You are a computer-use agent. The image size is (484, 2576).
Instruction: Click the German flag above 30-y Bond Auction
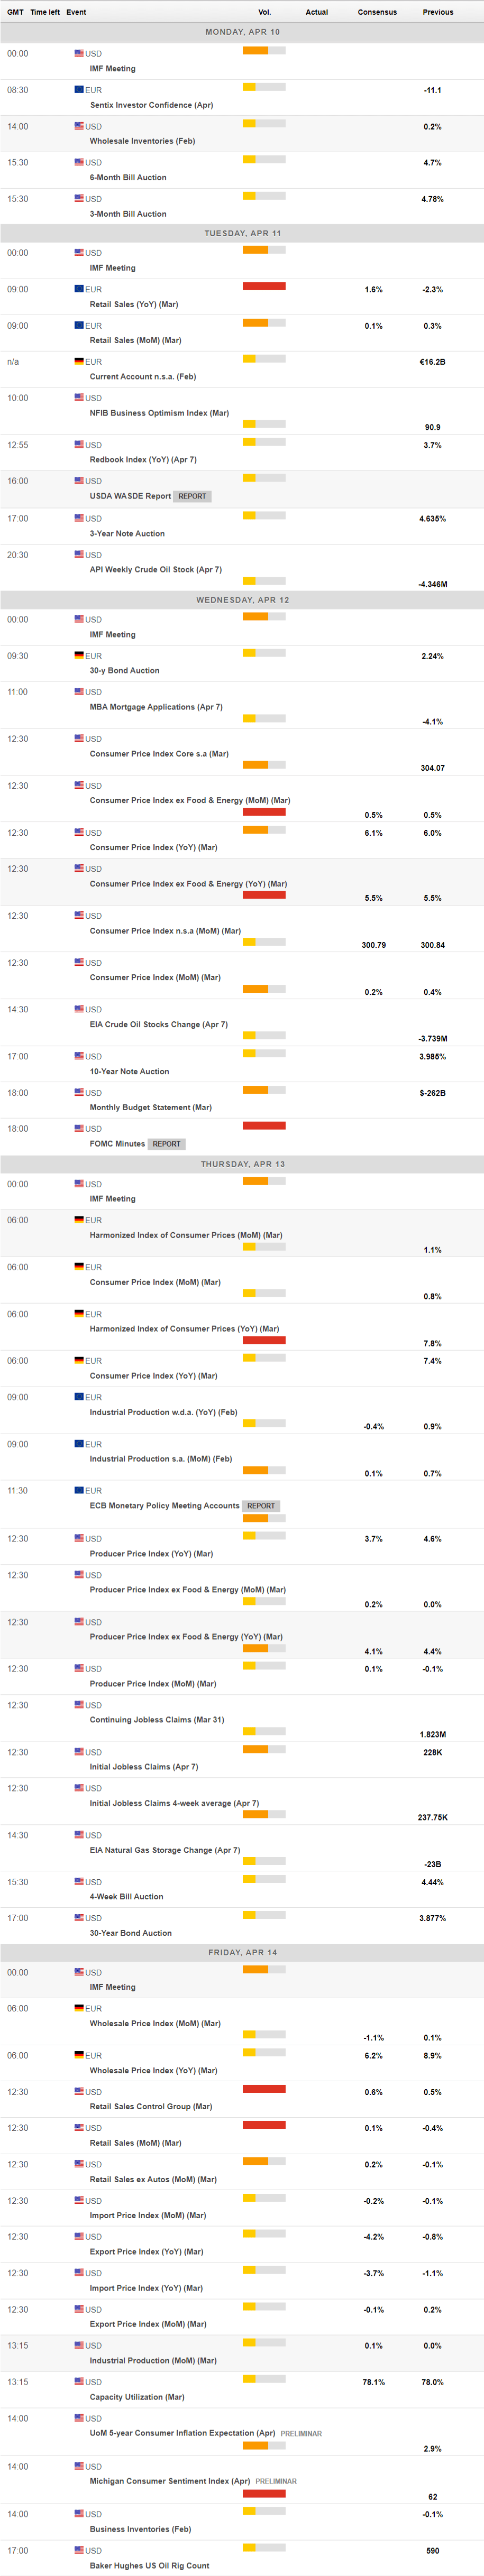(79, 656)
